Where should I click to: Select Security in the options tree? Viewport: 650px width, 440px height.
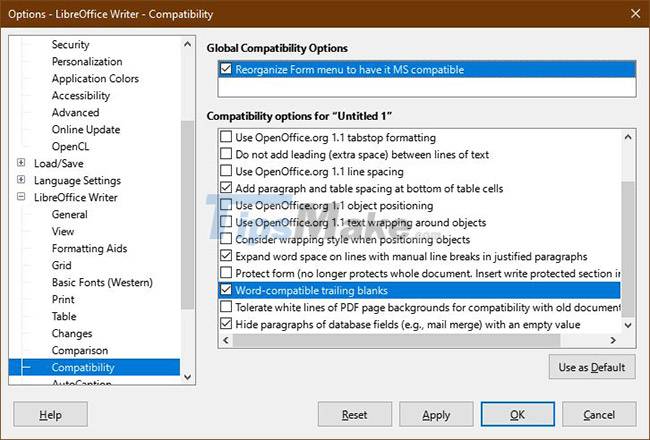tap(70, 44)
